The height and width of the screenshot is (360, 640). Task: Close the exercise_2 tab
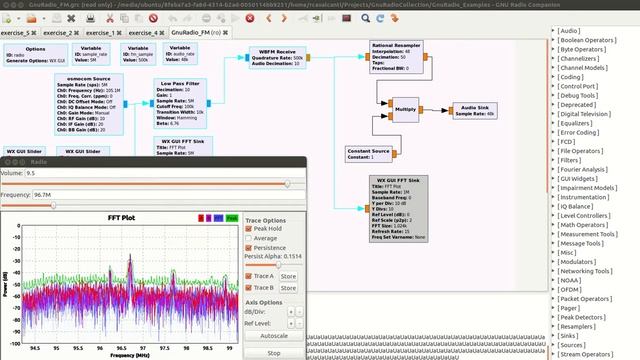click(x=76, y=33)
